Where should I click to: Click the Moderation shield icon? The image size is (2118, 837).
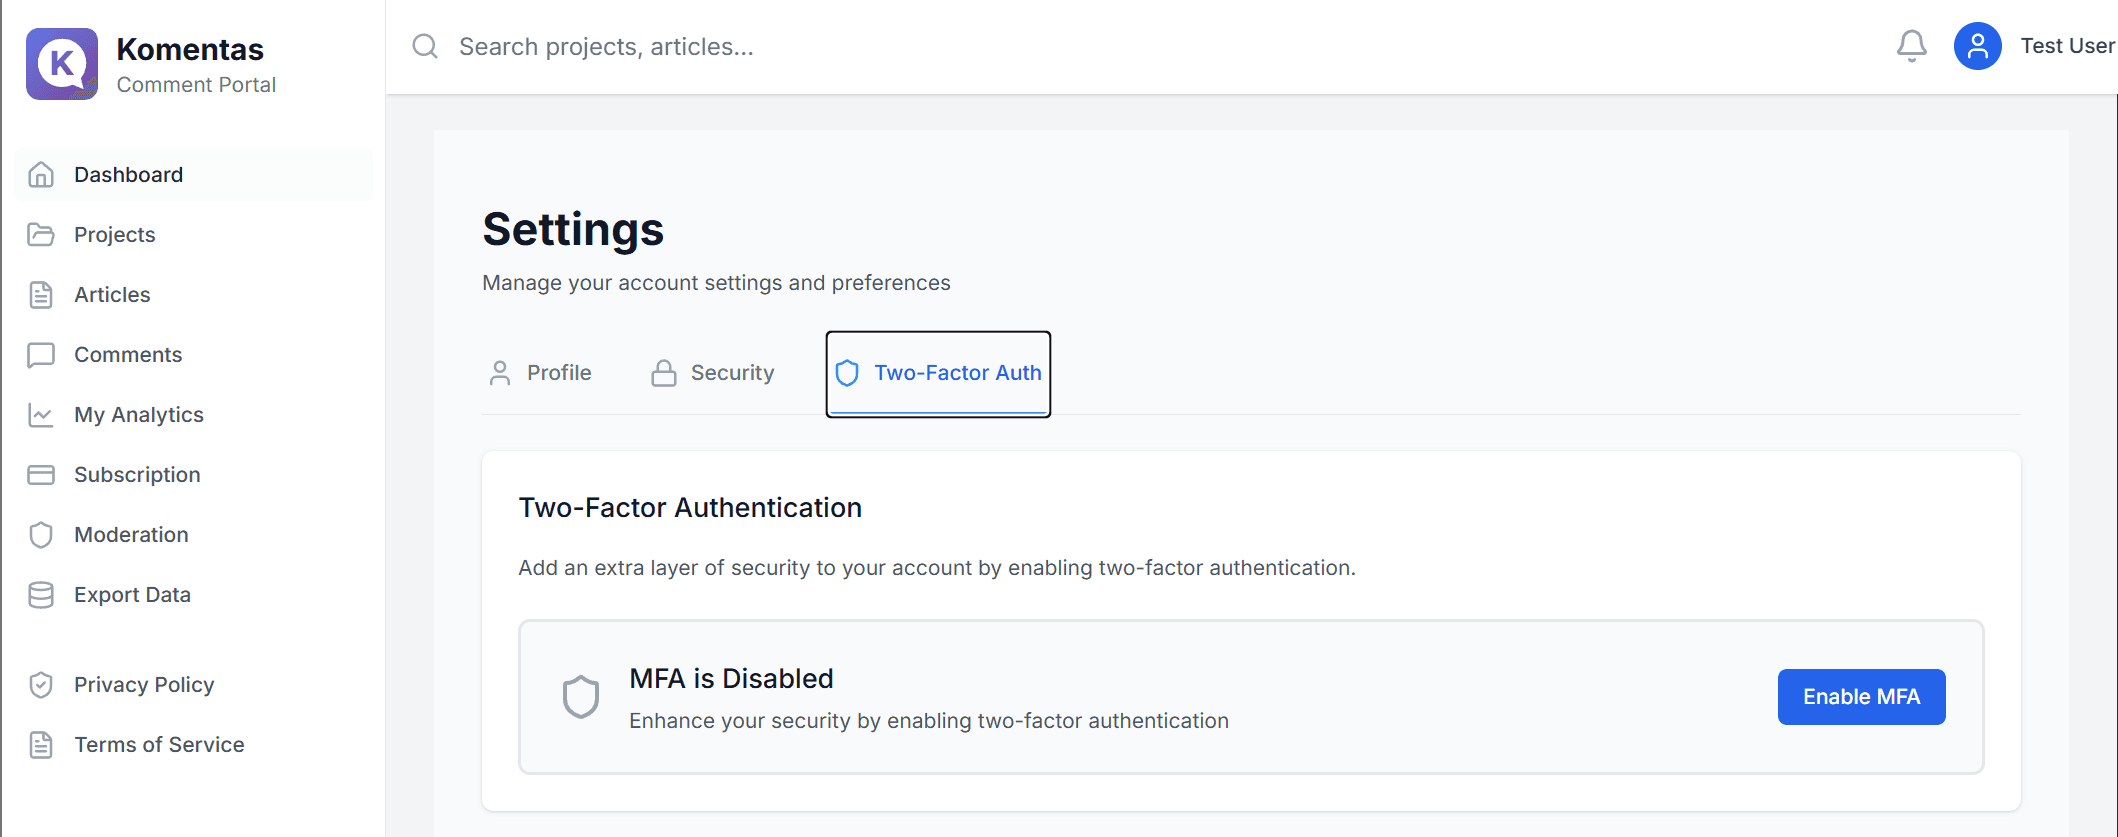(x=41, y=535)
